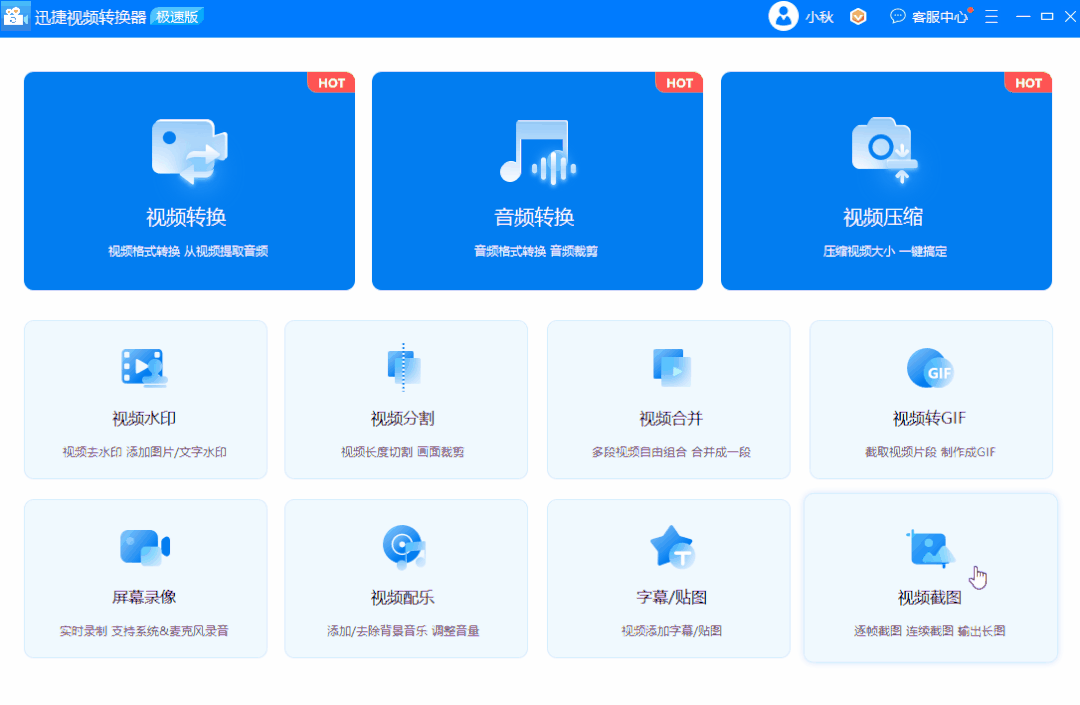Click the 极速版 version badge
The image size is (1080, 705).
click(x=176, y=16)
